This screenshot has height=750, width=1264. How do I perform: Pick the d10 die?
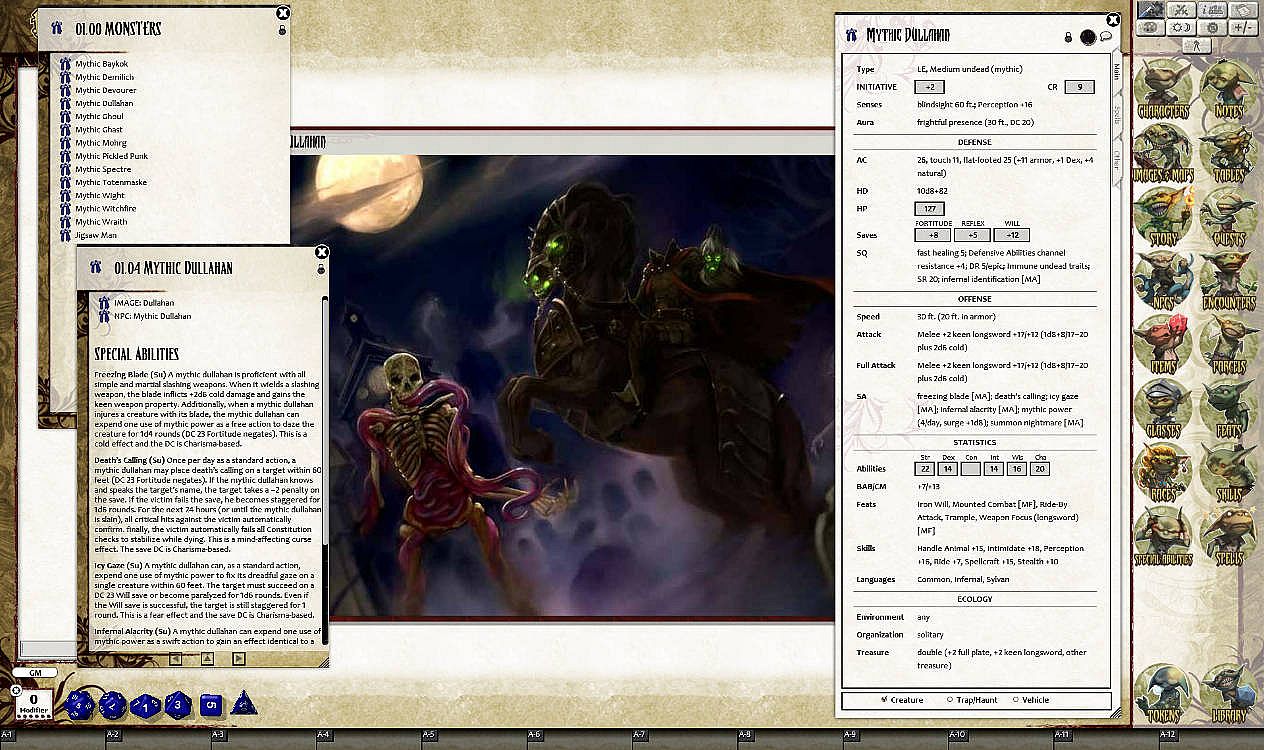[x=146, y=706]
